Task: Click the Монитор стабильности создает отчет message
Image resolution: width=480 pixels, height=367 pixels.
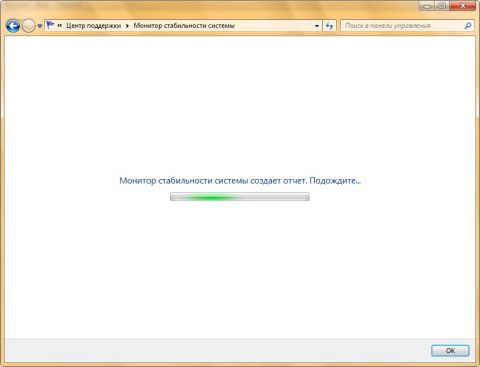Action: click(x=240, y=181)
